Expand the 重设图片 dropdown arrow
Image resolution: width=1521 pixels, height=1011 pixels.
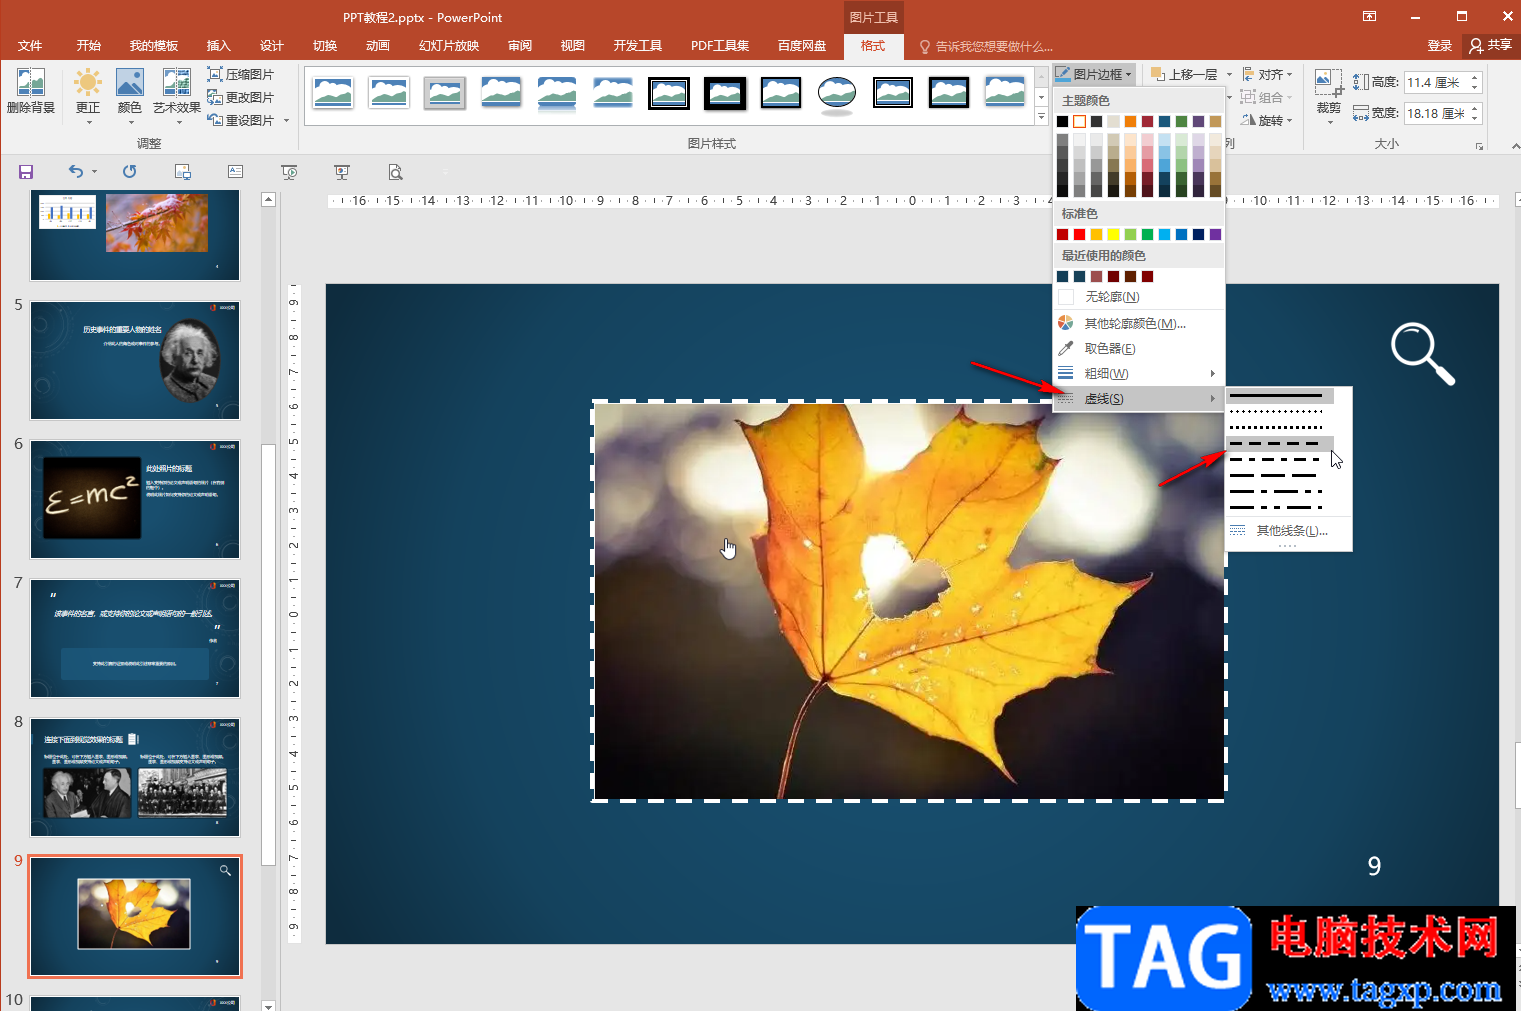(x=286, y=121)
